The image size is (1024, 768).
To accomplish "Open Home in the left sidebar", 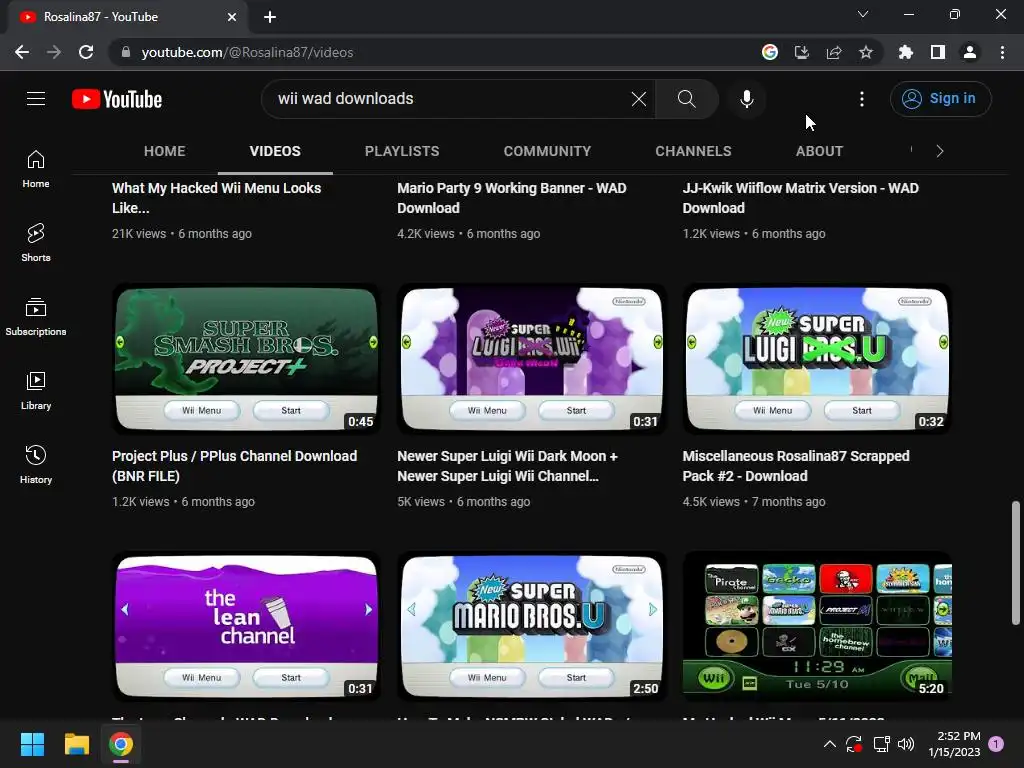I will pos(36,169).
